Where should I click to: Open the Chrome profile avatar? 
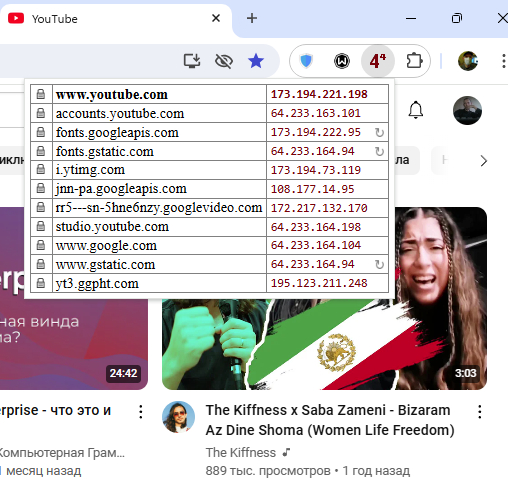point(468,61)
